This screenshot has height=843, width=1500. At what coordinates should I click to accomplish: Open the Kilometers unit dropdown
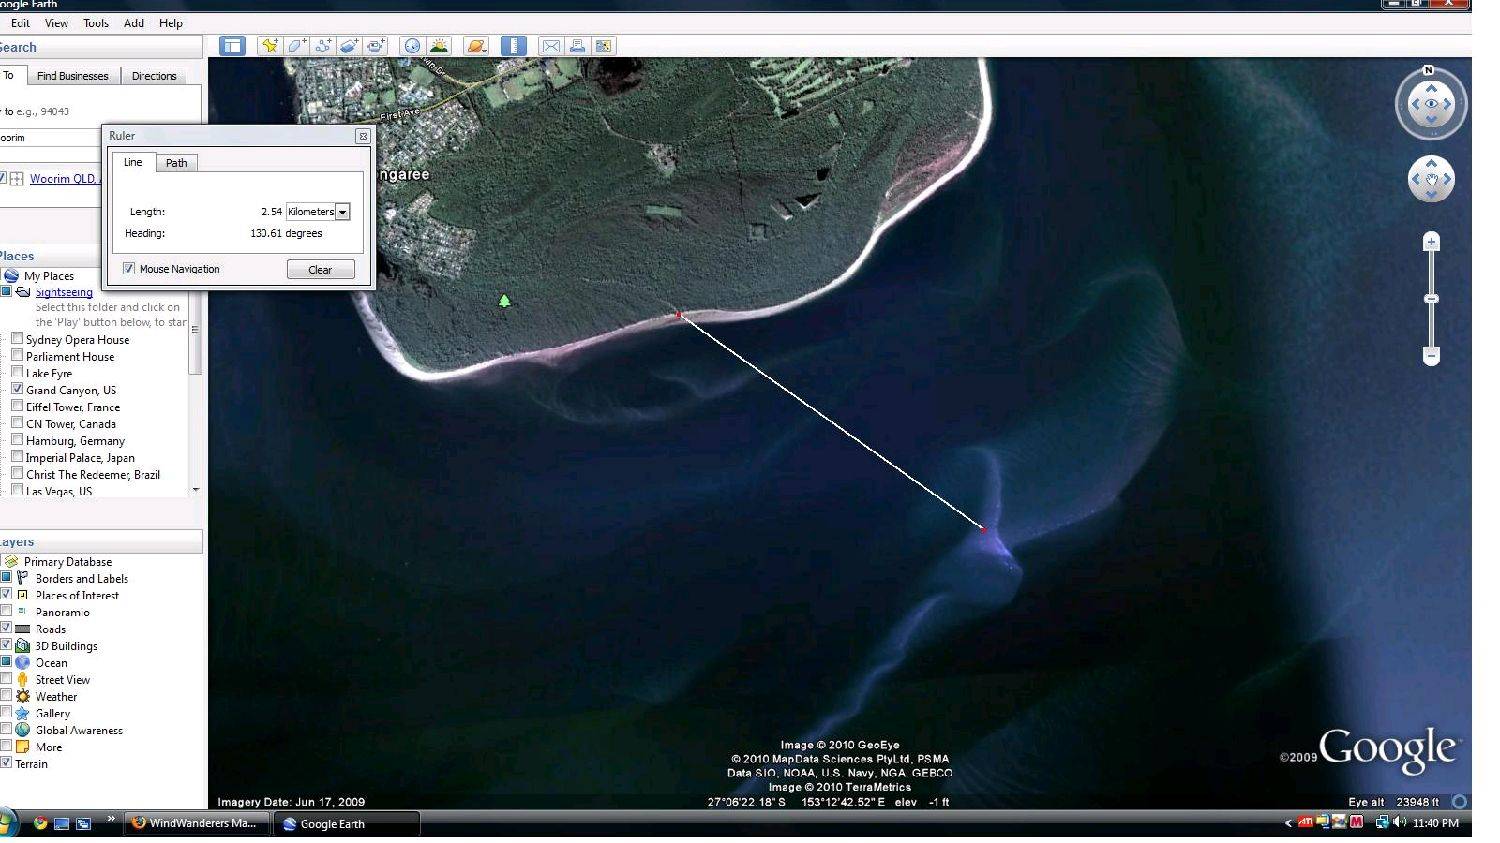coord(342,212)
